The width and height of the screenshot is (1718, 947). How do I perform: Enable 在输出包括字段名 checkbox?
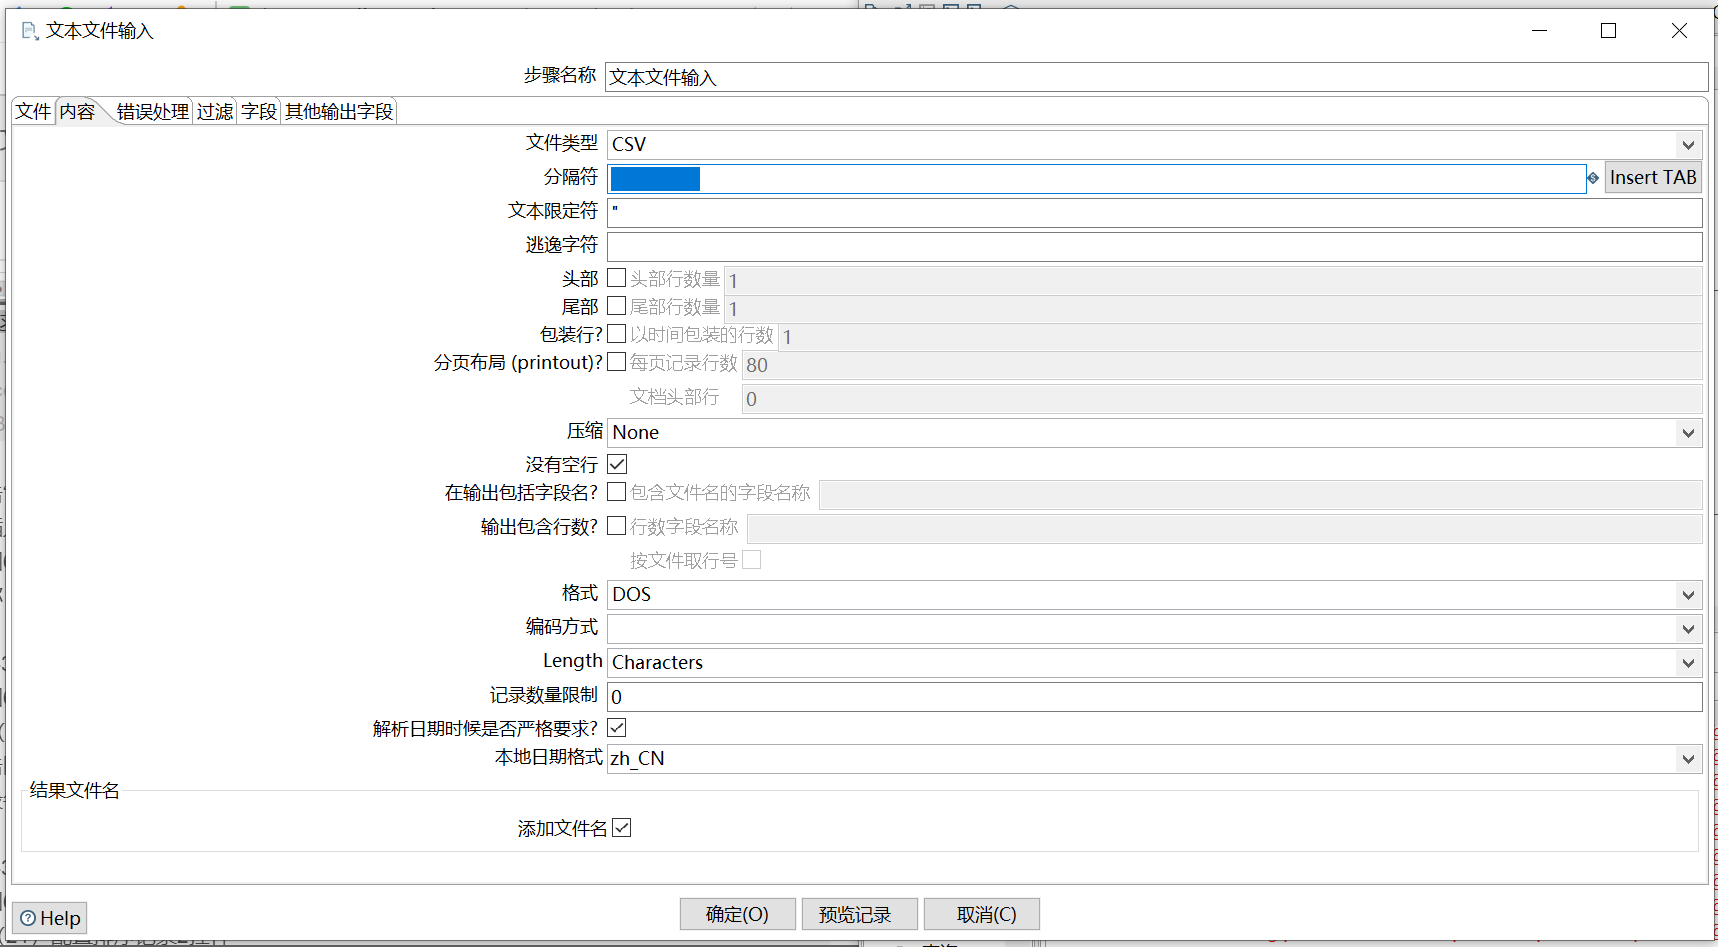pyautogui.click(x=617, y=492)
